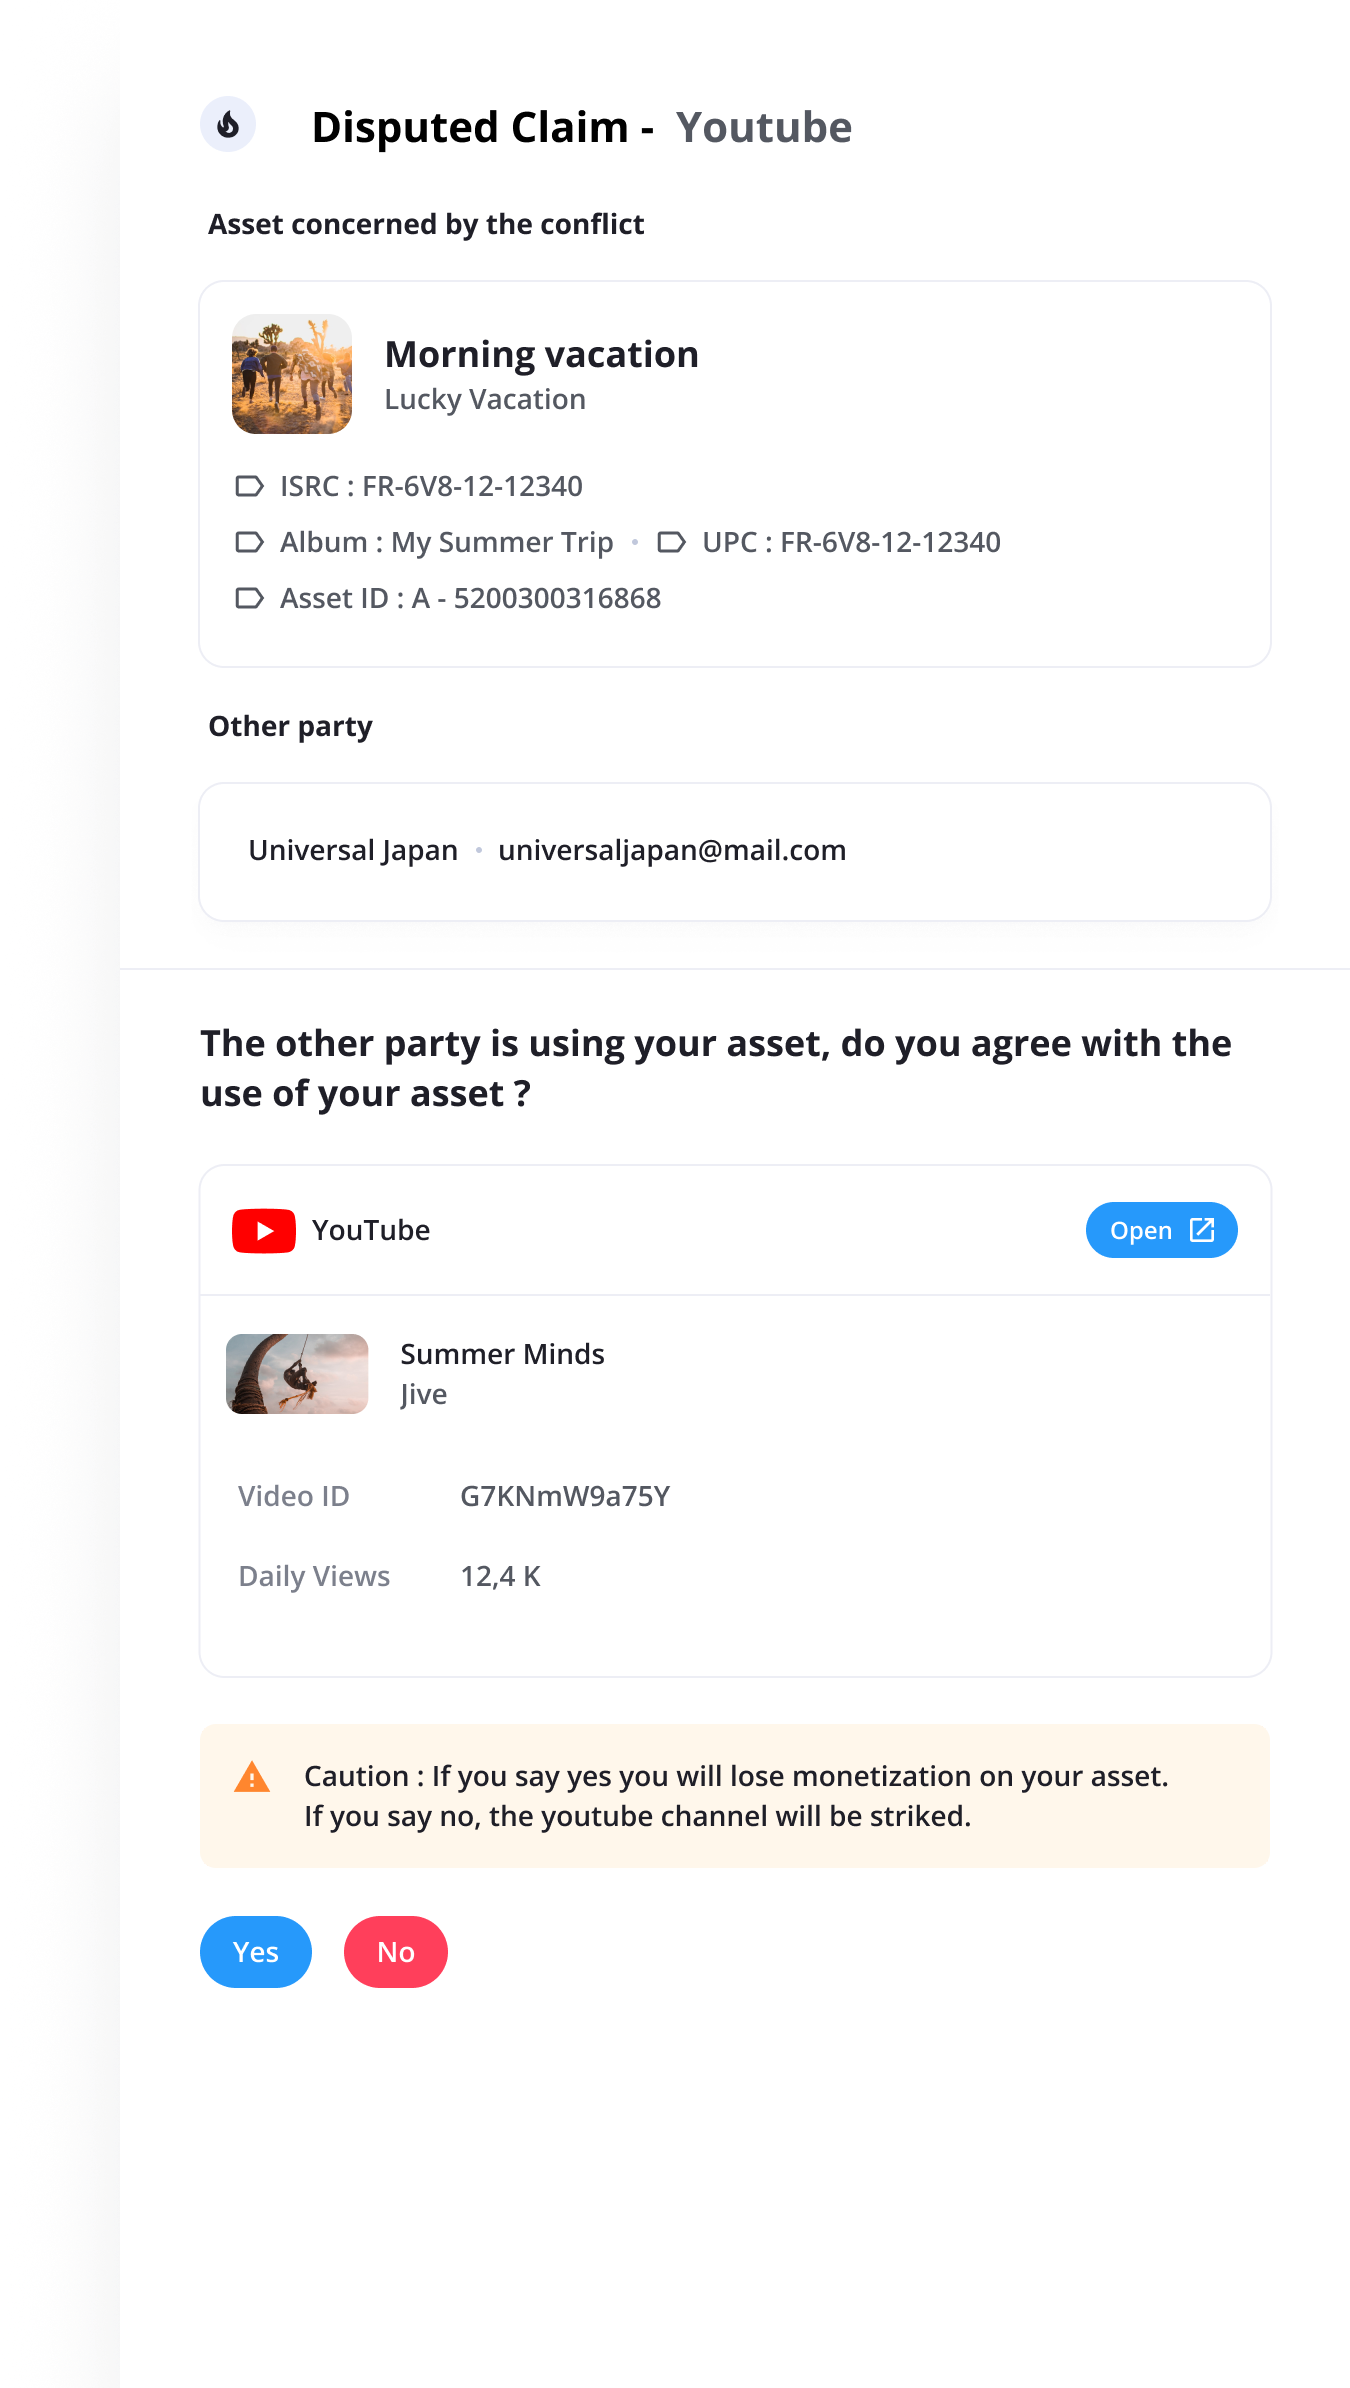Open the Summer Minds video thumbnail
The image size is (1350, 2388).
coord(297,1374)
